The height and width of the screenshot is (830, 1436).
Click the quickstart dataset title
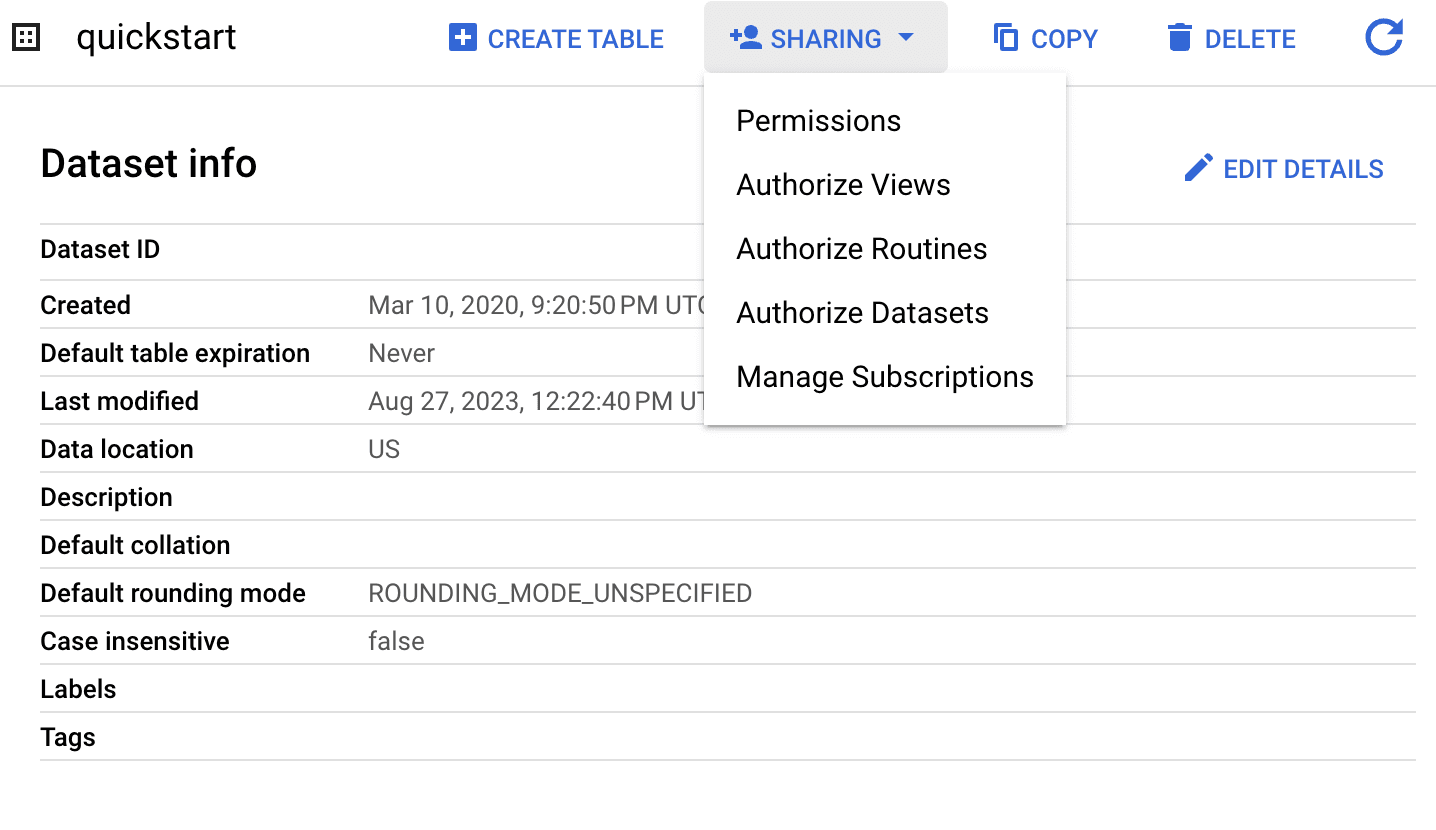[x=157, y=38]
